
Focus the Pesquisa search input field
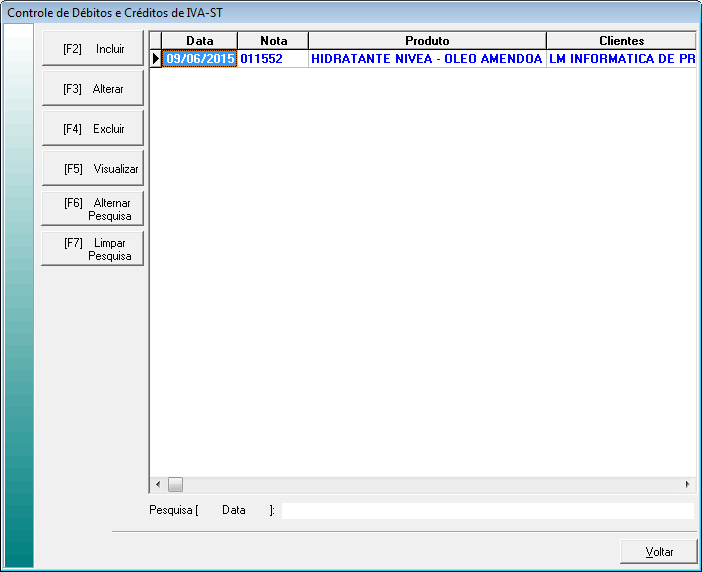click(487, 510)
